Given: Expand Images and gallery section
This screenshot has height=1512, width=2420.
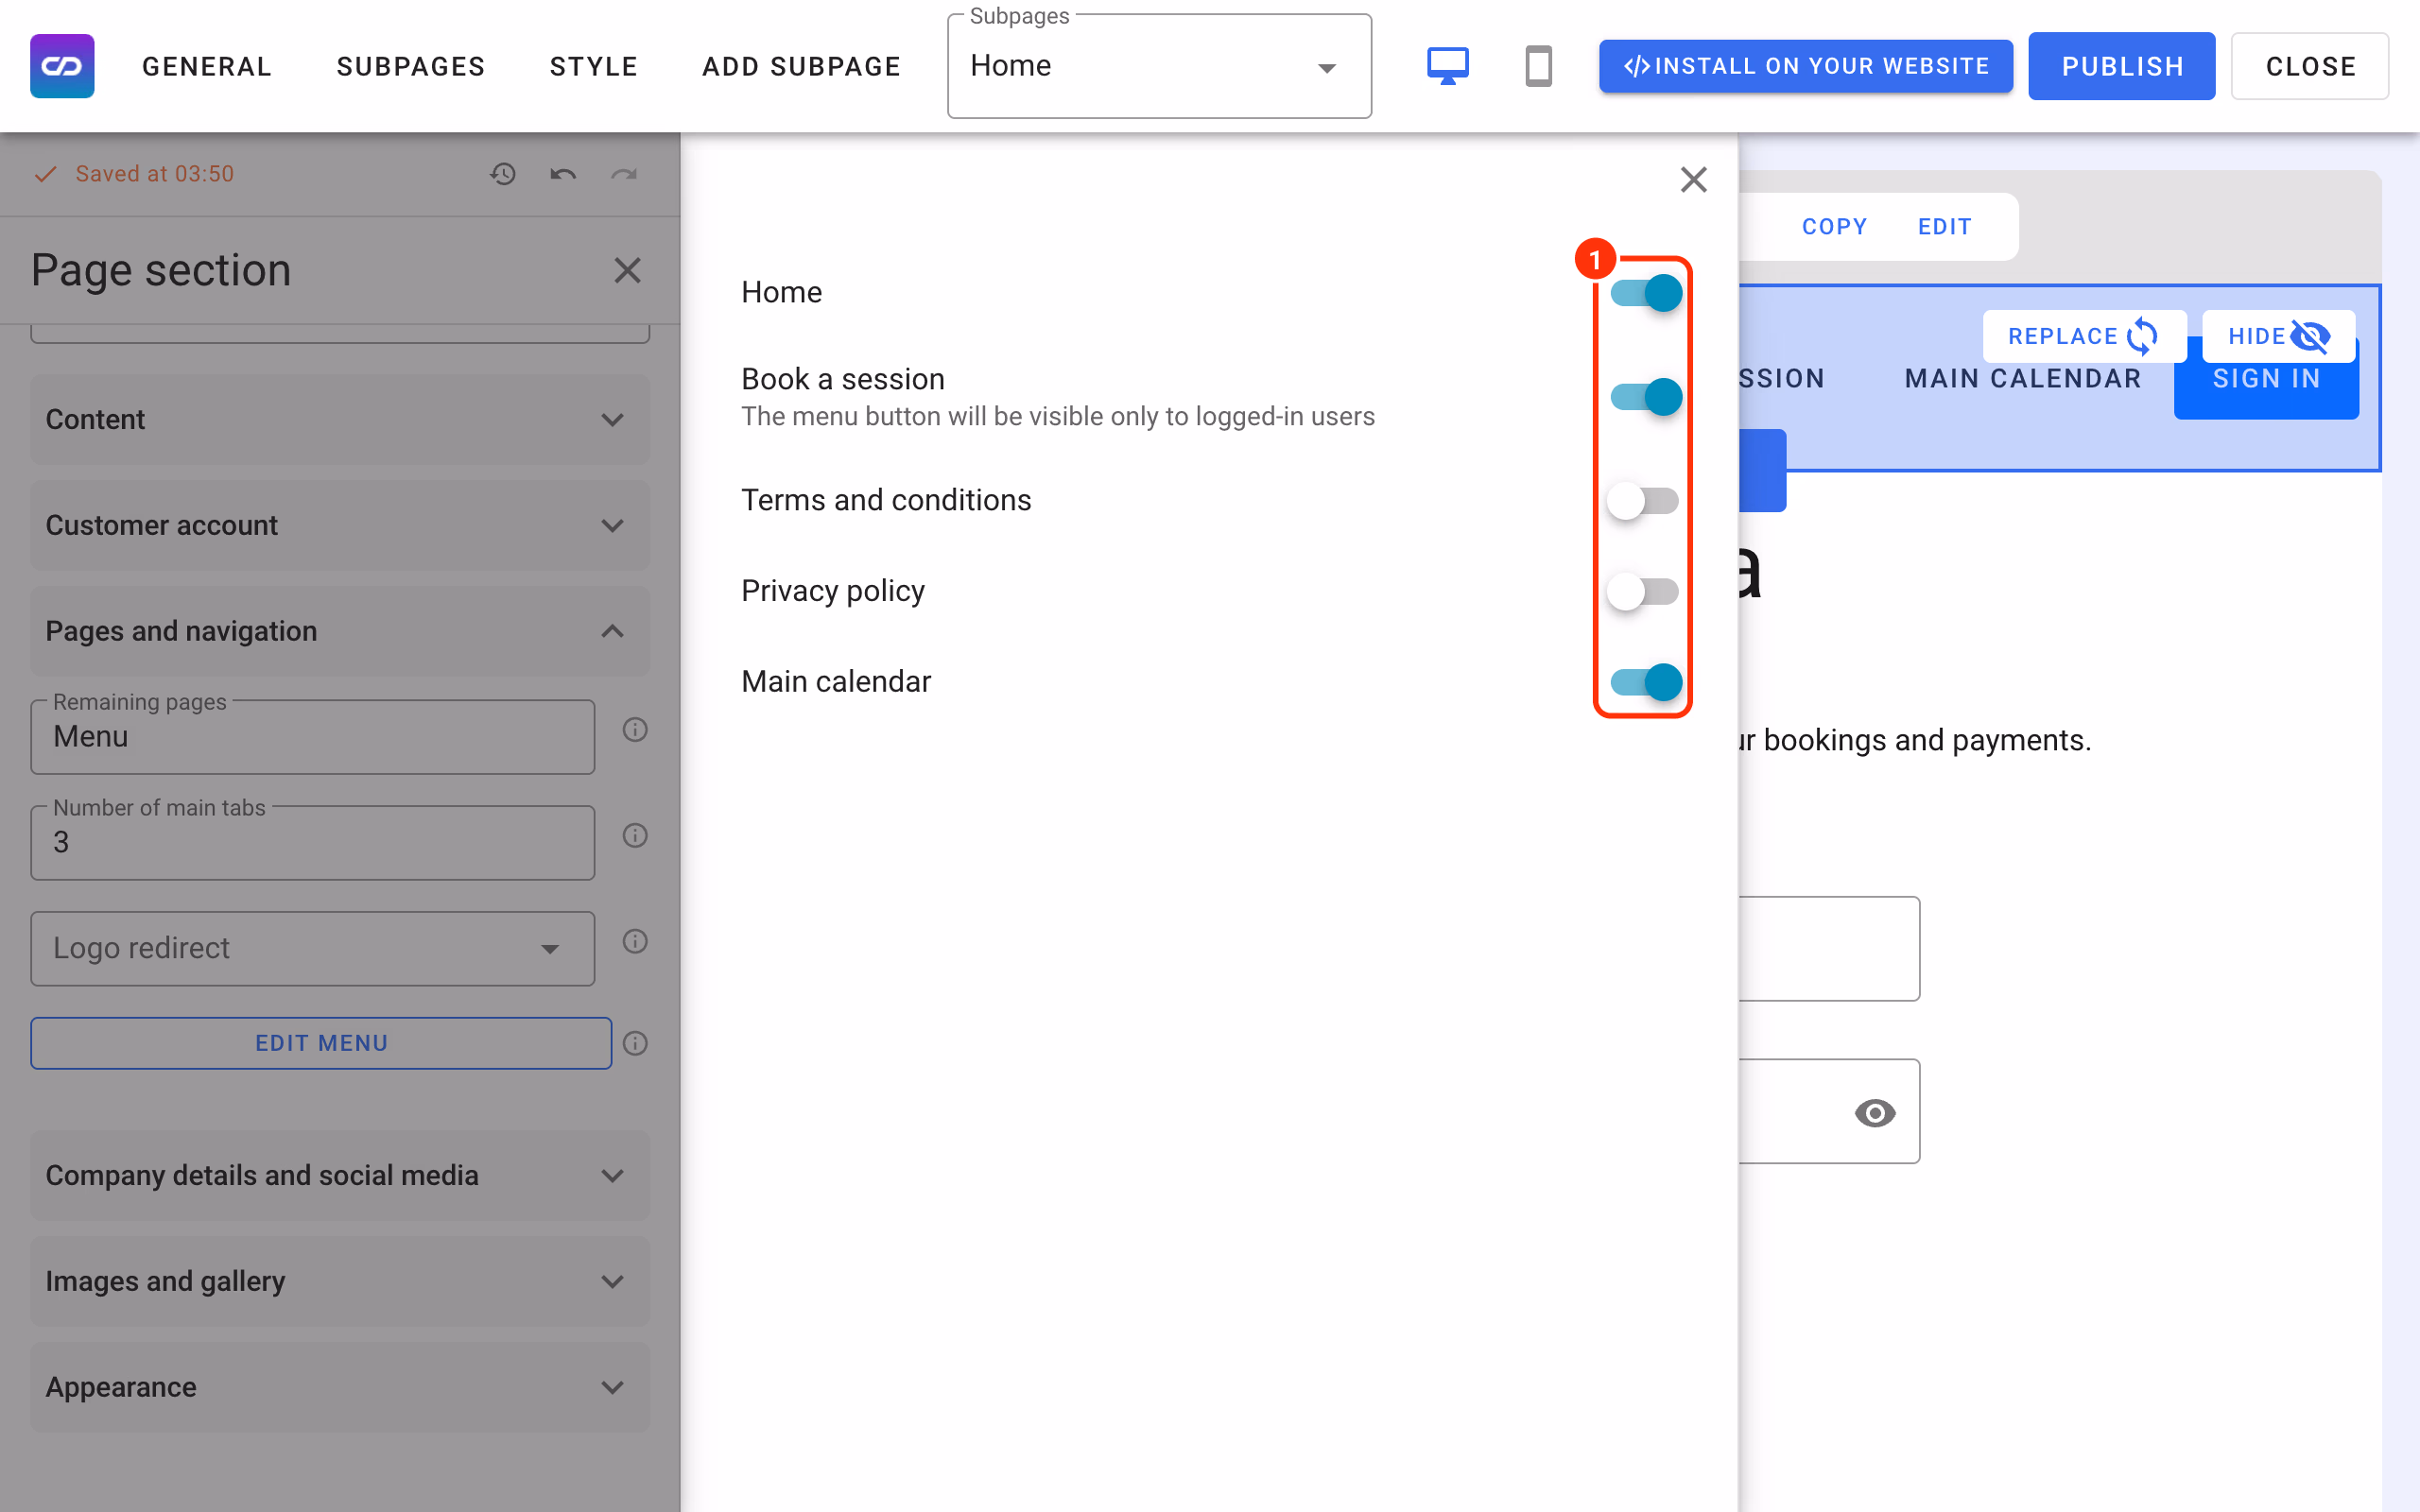Looking at the screenshot, I should 340,1281.
